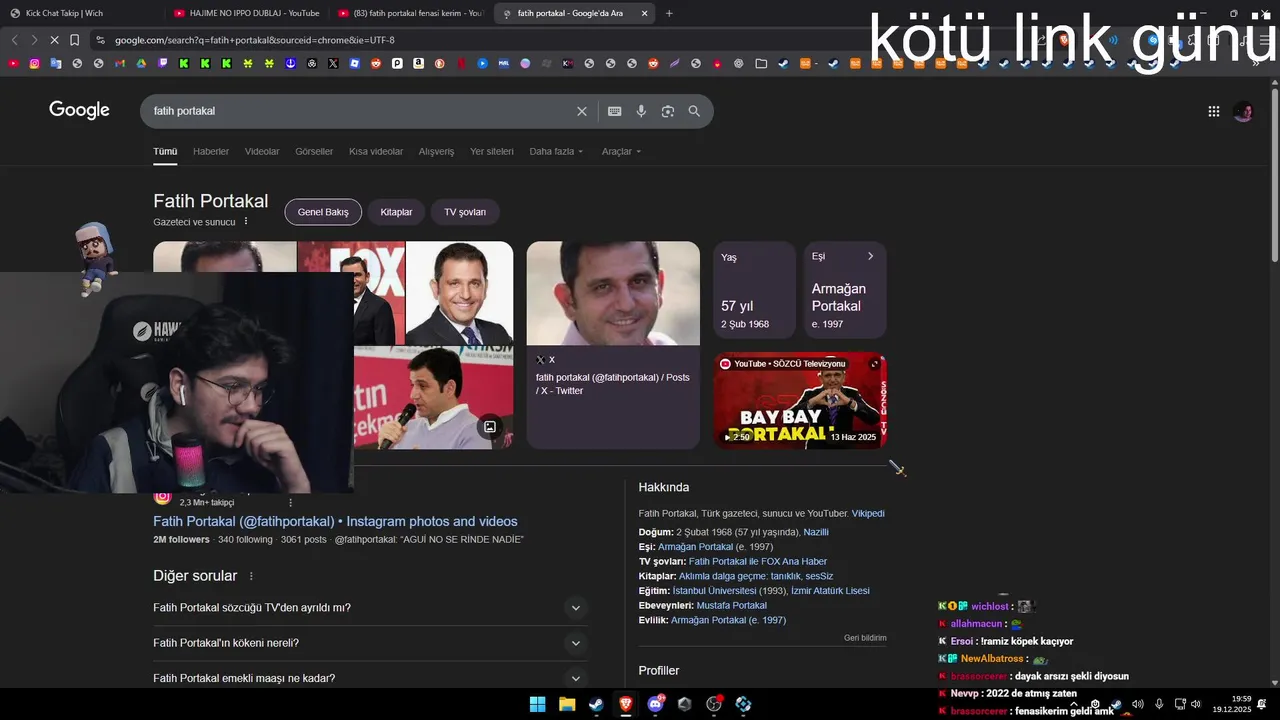Open the Eşi card arrow
Screen dimensions: 1280x720
(870, 256)
